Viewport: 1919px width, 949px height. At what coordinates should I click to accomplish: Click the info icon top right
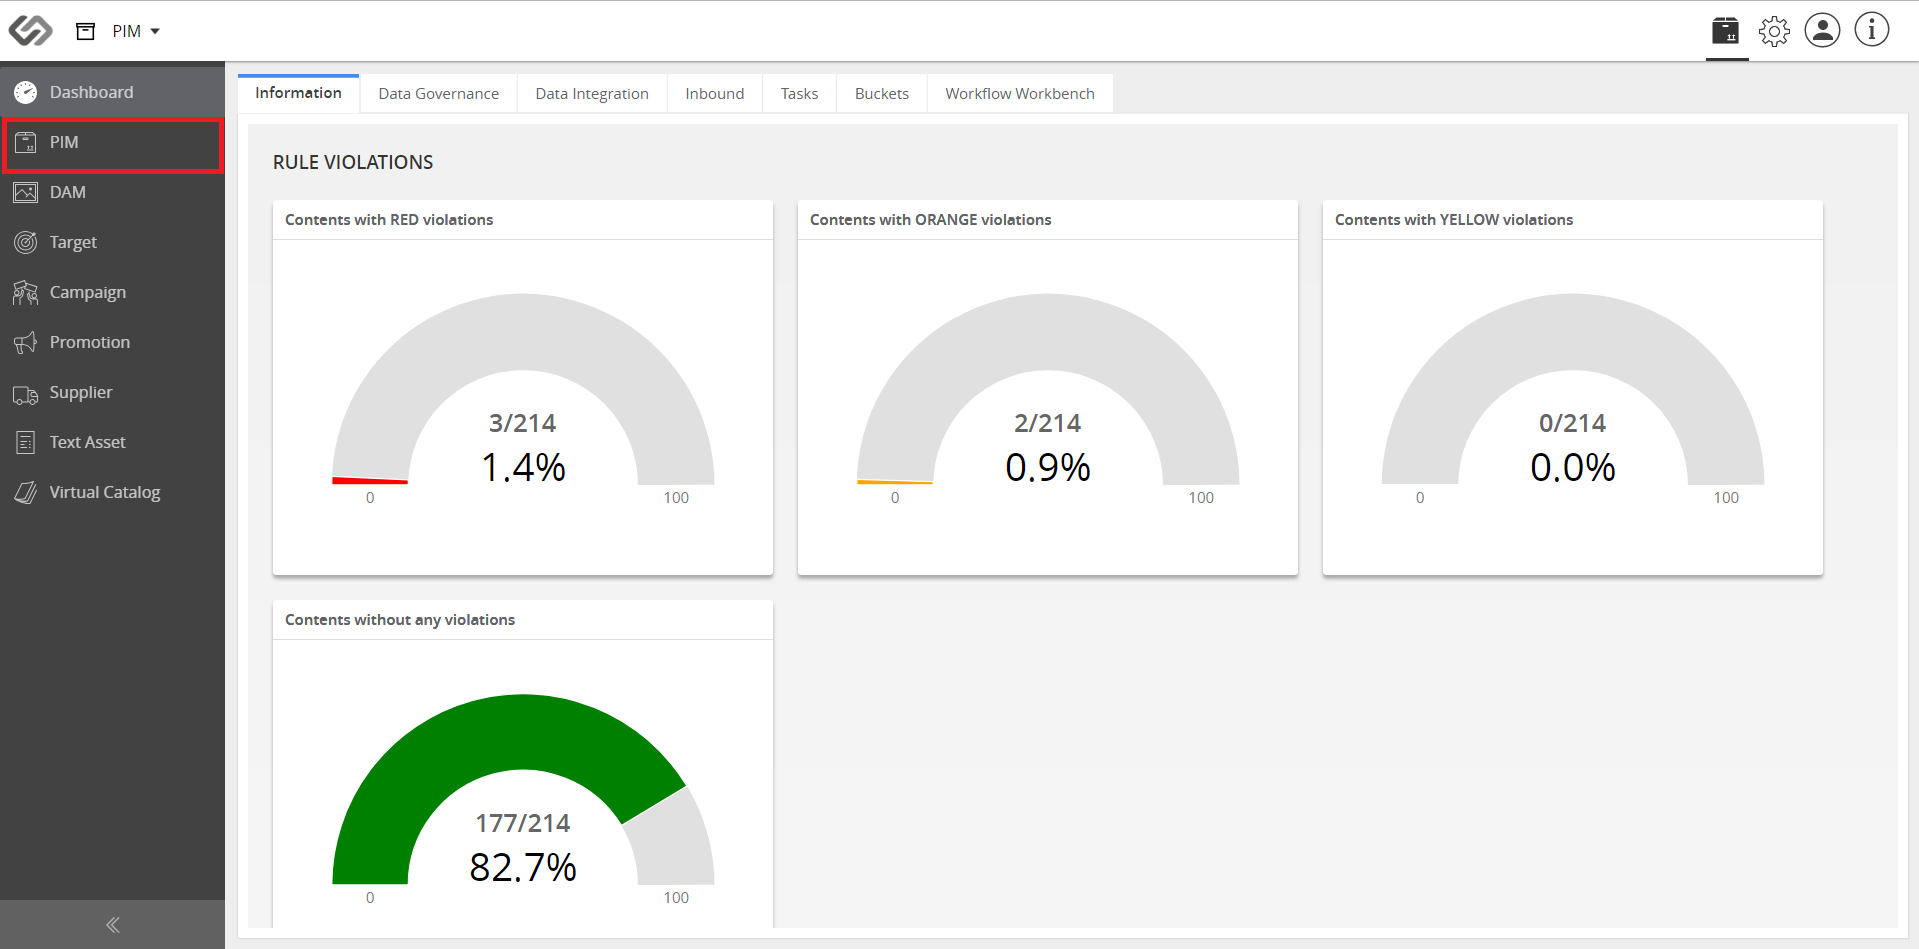click(1871, 30)
